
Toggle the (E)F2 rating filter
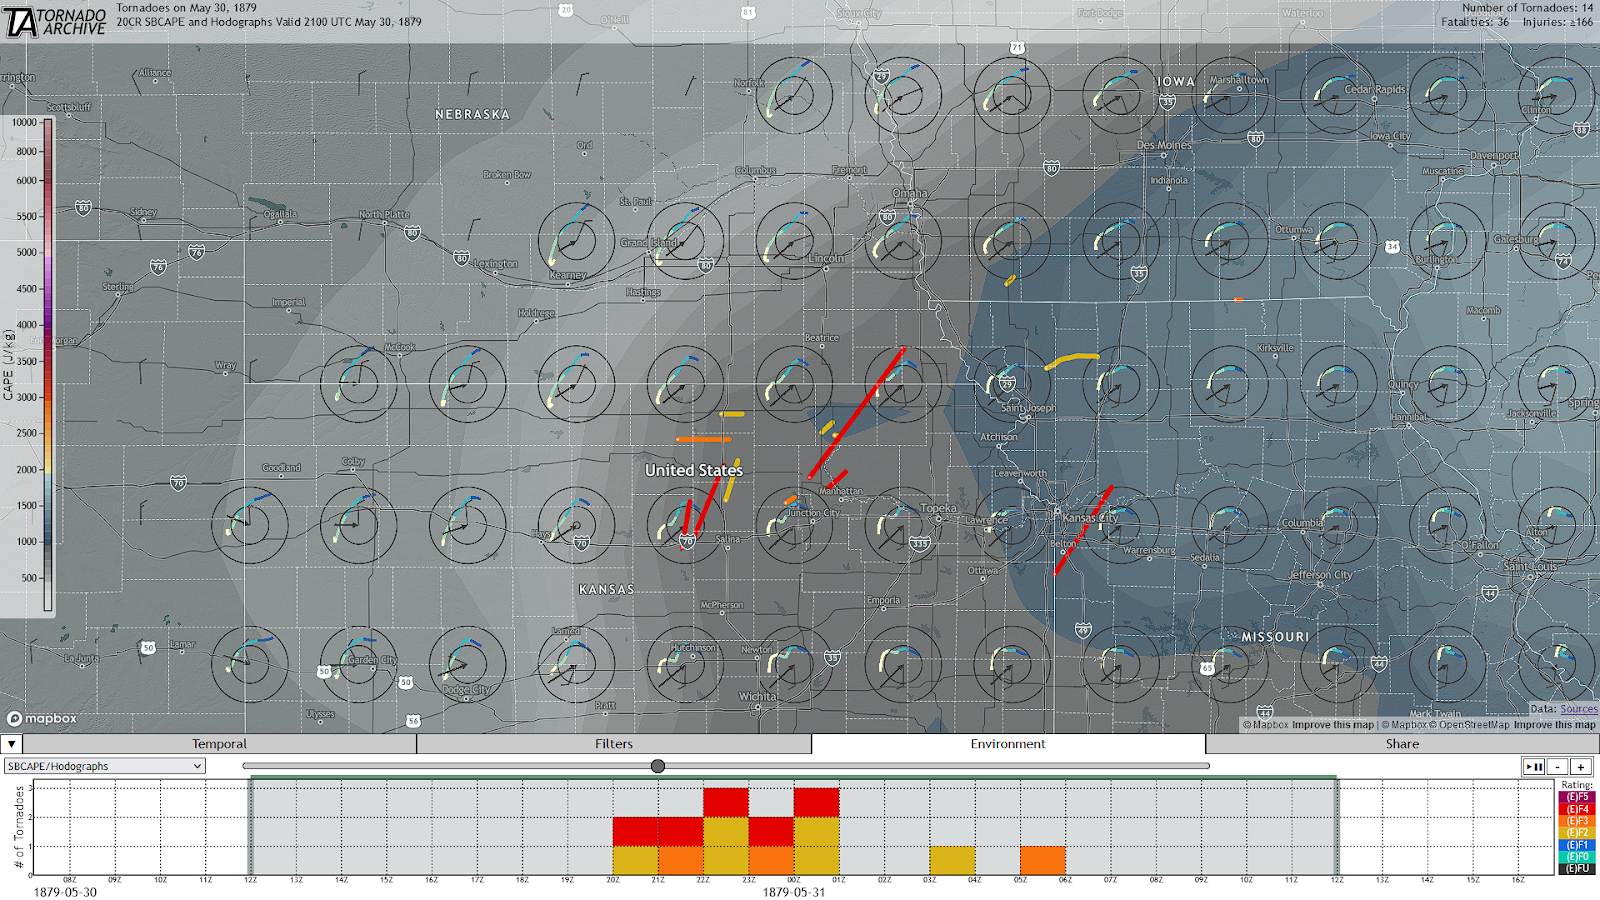[x=1576, y=833]
